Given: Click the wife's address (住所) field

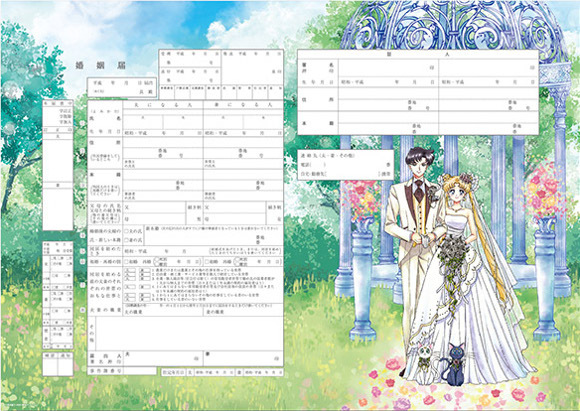Looking at the screenshot, I should pyautogui.click(x=243, y=148).
